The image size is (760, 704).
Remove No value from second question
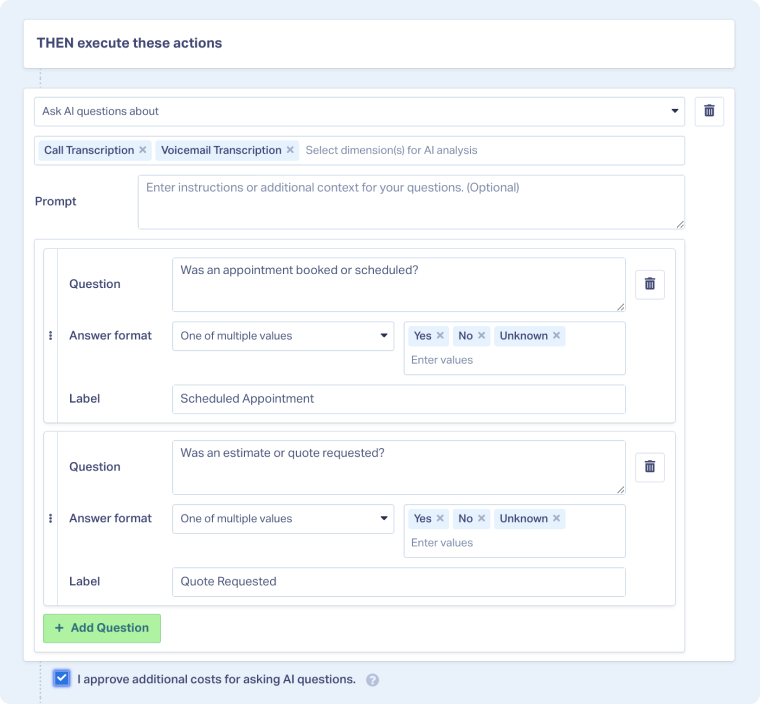click(481, 519)
